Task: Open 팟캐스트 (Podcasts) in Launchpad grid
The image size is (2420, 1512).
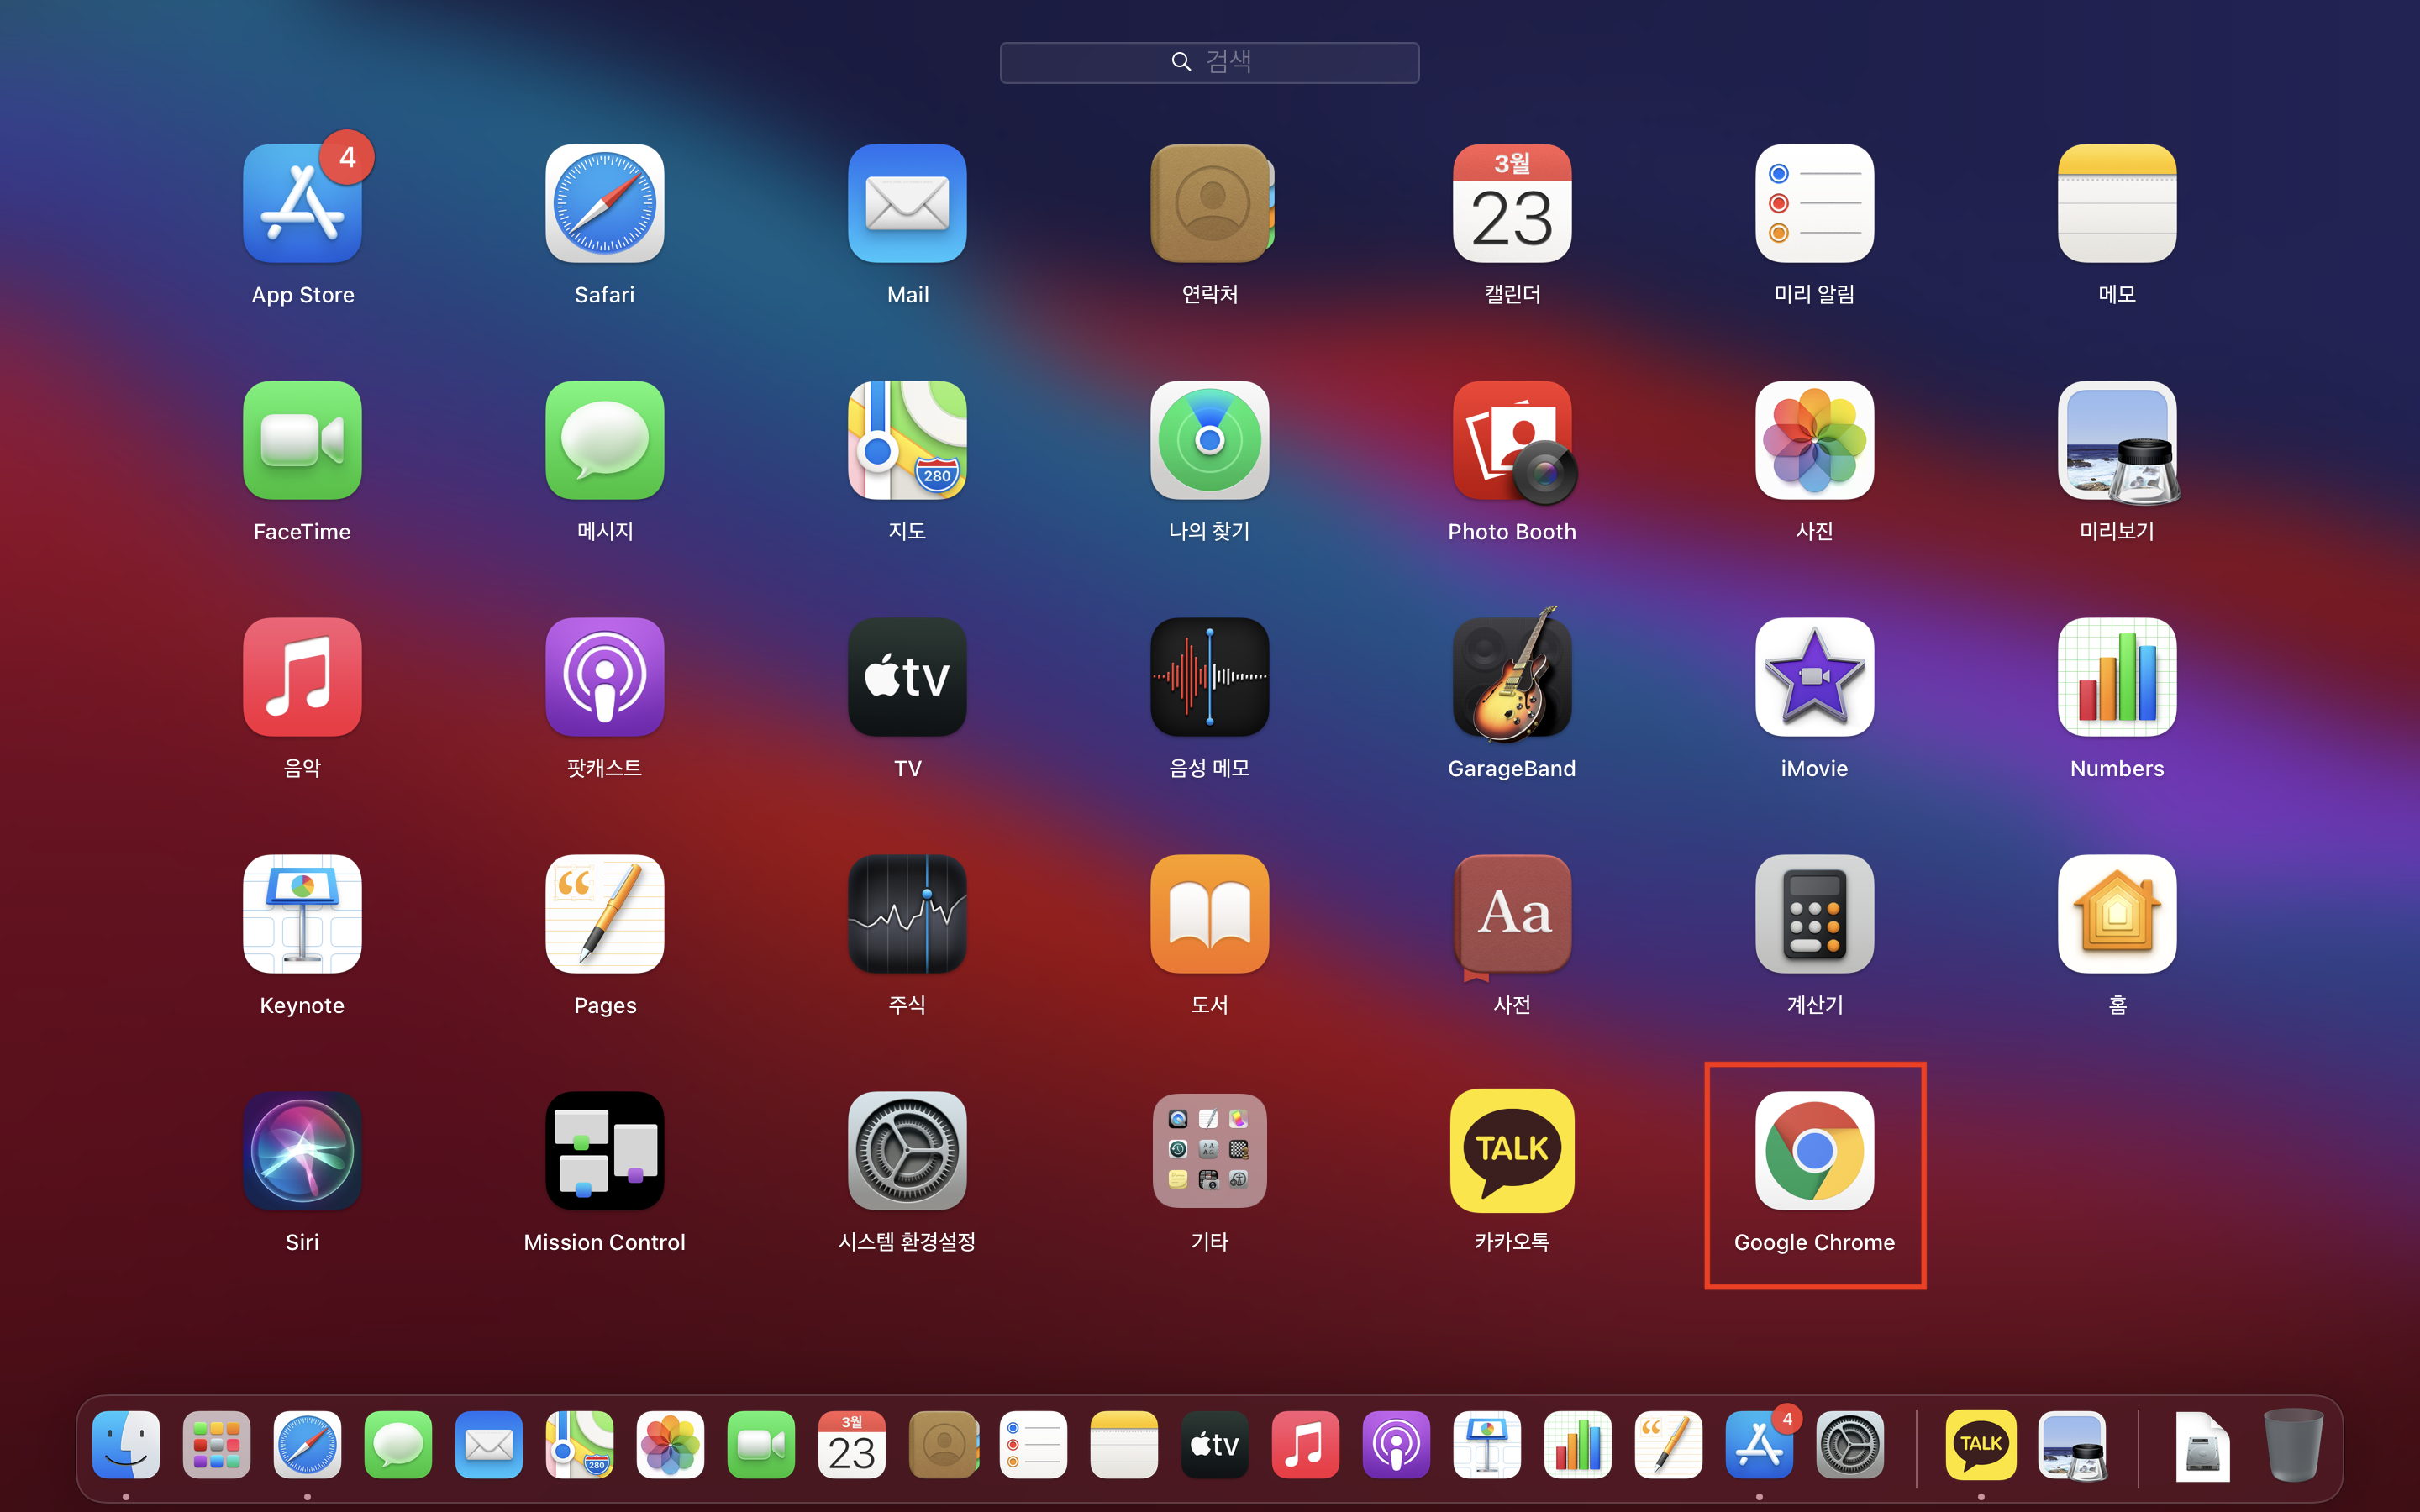Action: click(x=604, y=677)
